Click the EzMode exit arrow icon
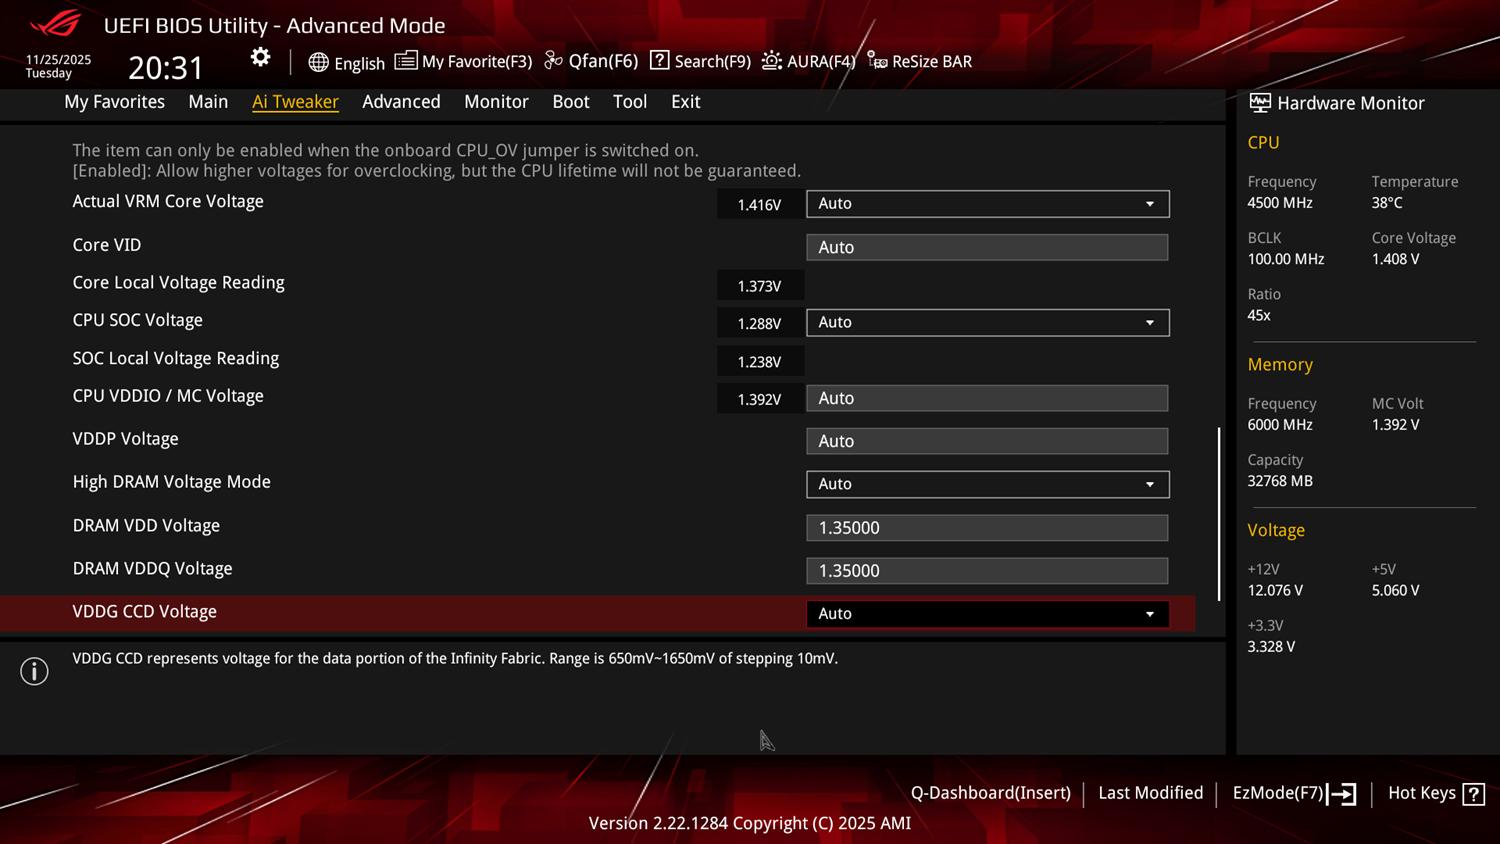The height and width of the screenshot is (844, 1500). pos(1342,794)
